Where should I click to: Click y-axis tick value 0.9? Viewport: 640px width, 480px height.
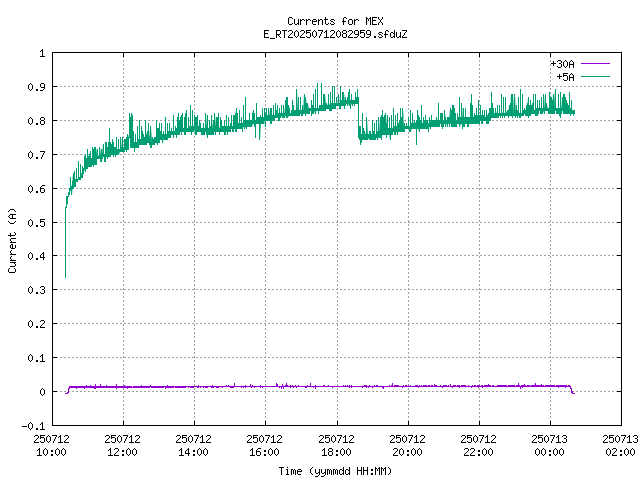pos(36,87)
